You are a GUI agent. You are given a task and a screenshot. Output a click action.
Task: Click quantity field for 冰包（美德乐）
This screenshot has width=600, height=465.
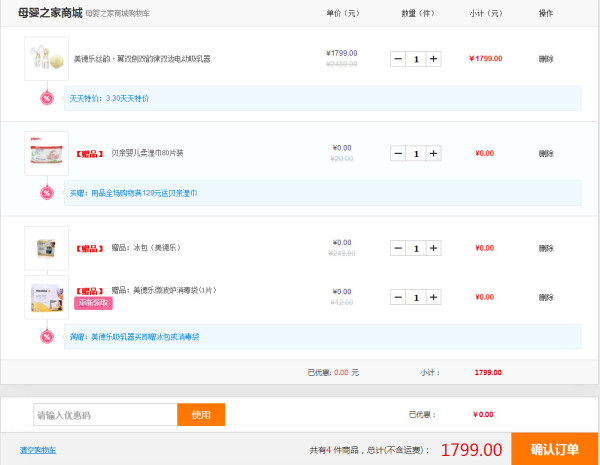pos(416,248)
